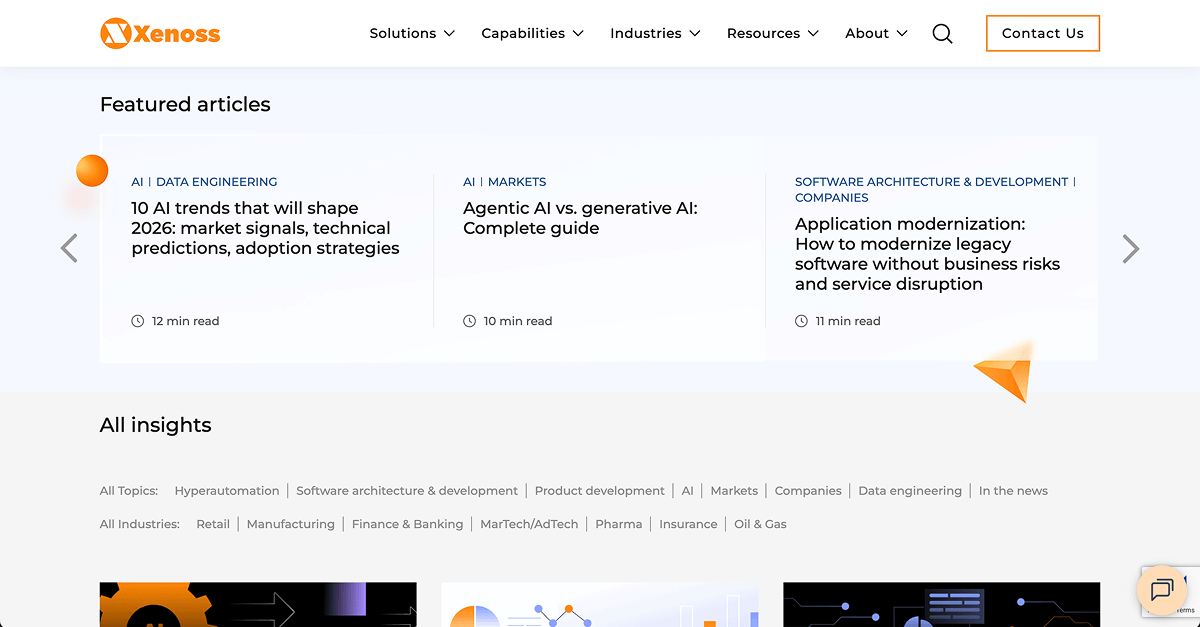Read Agentic AI vs. generative AI guide
The height and width of the screenshot is (627, 1200).
(580, 218)
